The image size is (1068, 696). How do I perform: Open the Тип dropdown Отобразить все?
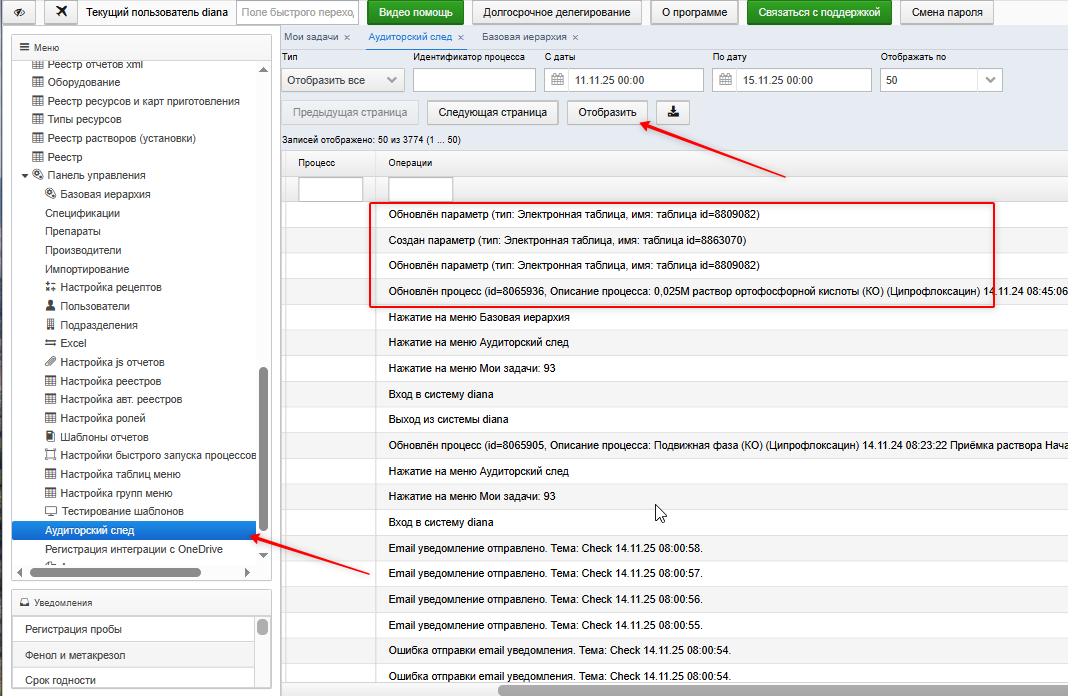[x=343, y=80]
